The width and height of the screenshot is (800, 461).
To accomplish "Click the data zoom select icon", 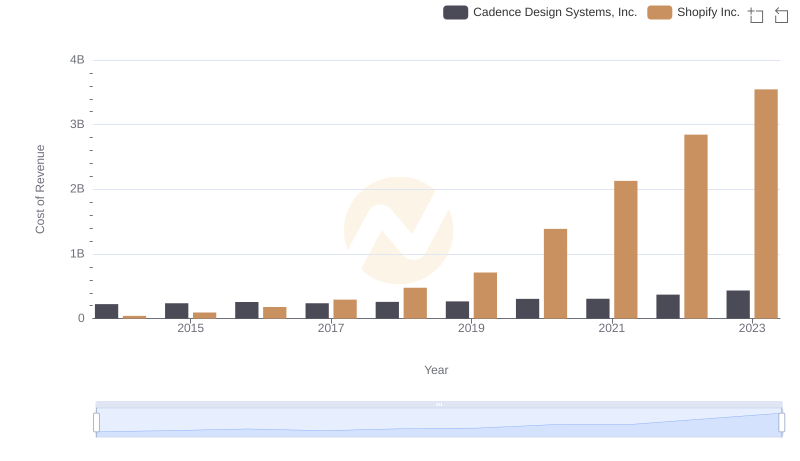I will [x=756, y=15].
